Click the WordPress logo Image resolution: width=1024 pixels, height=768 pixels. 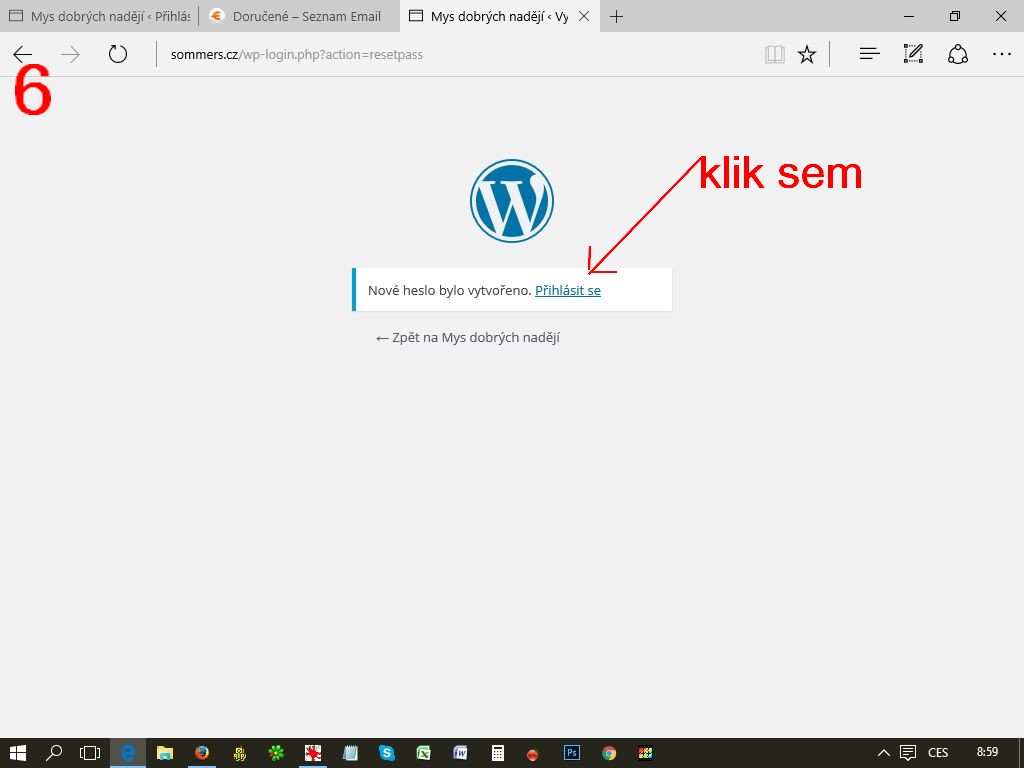[512, 200]
